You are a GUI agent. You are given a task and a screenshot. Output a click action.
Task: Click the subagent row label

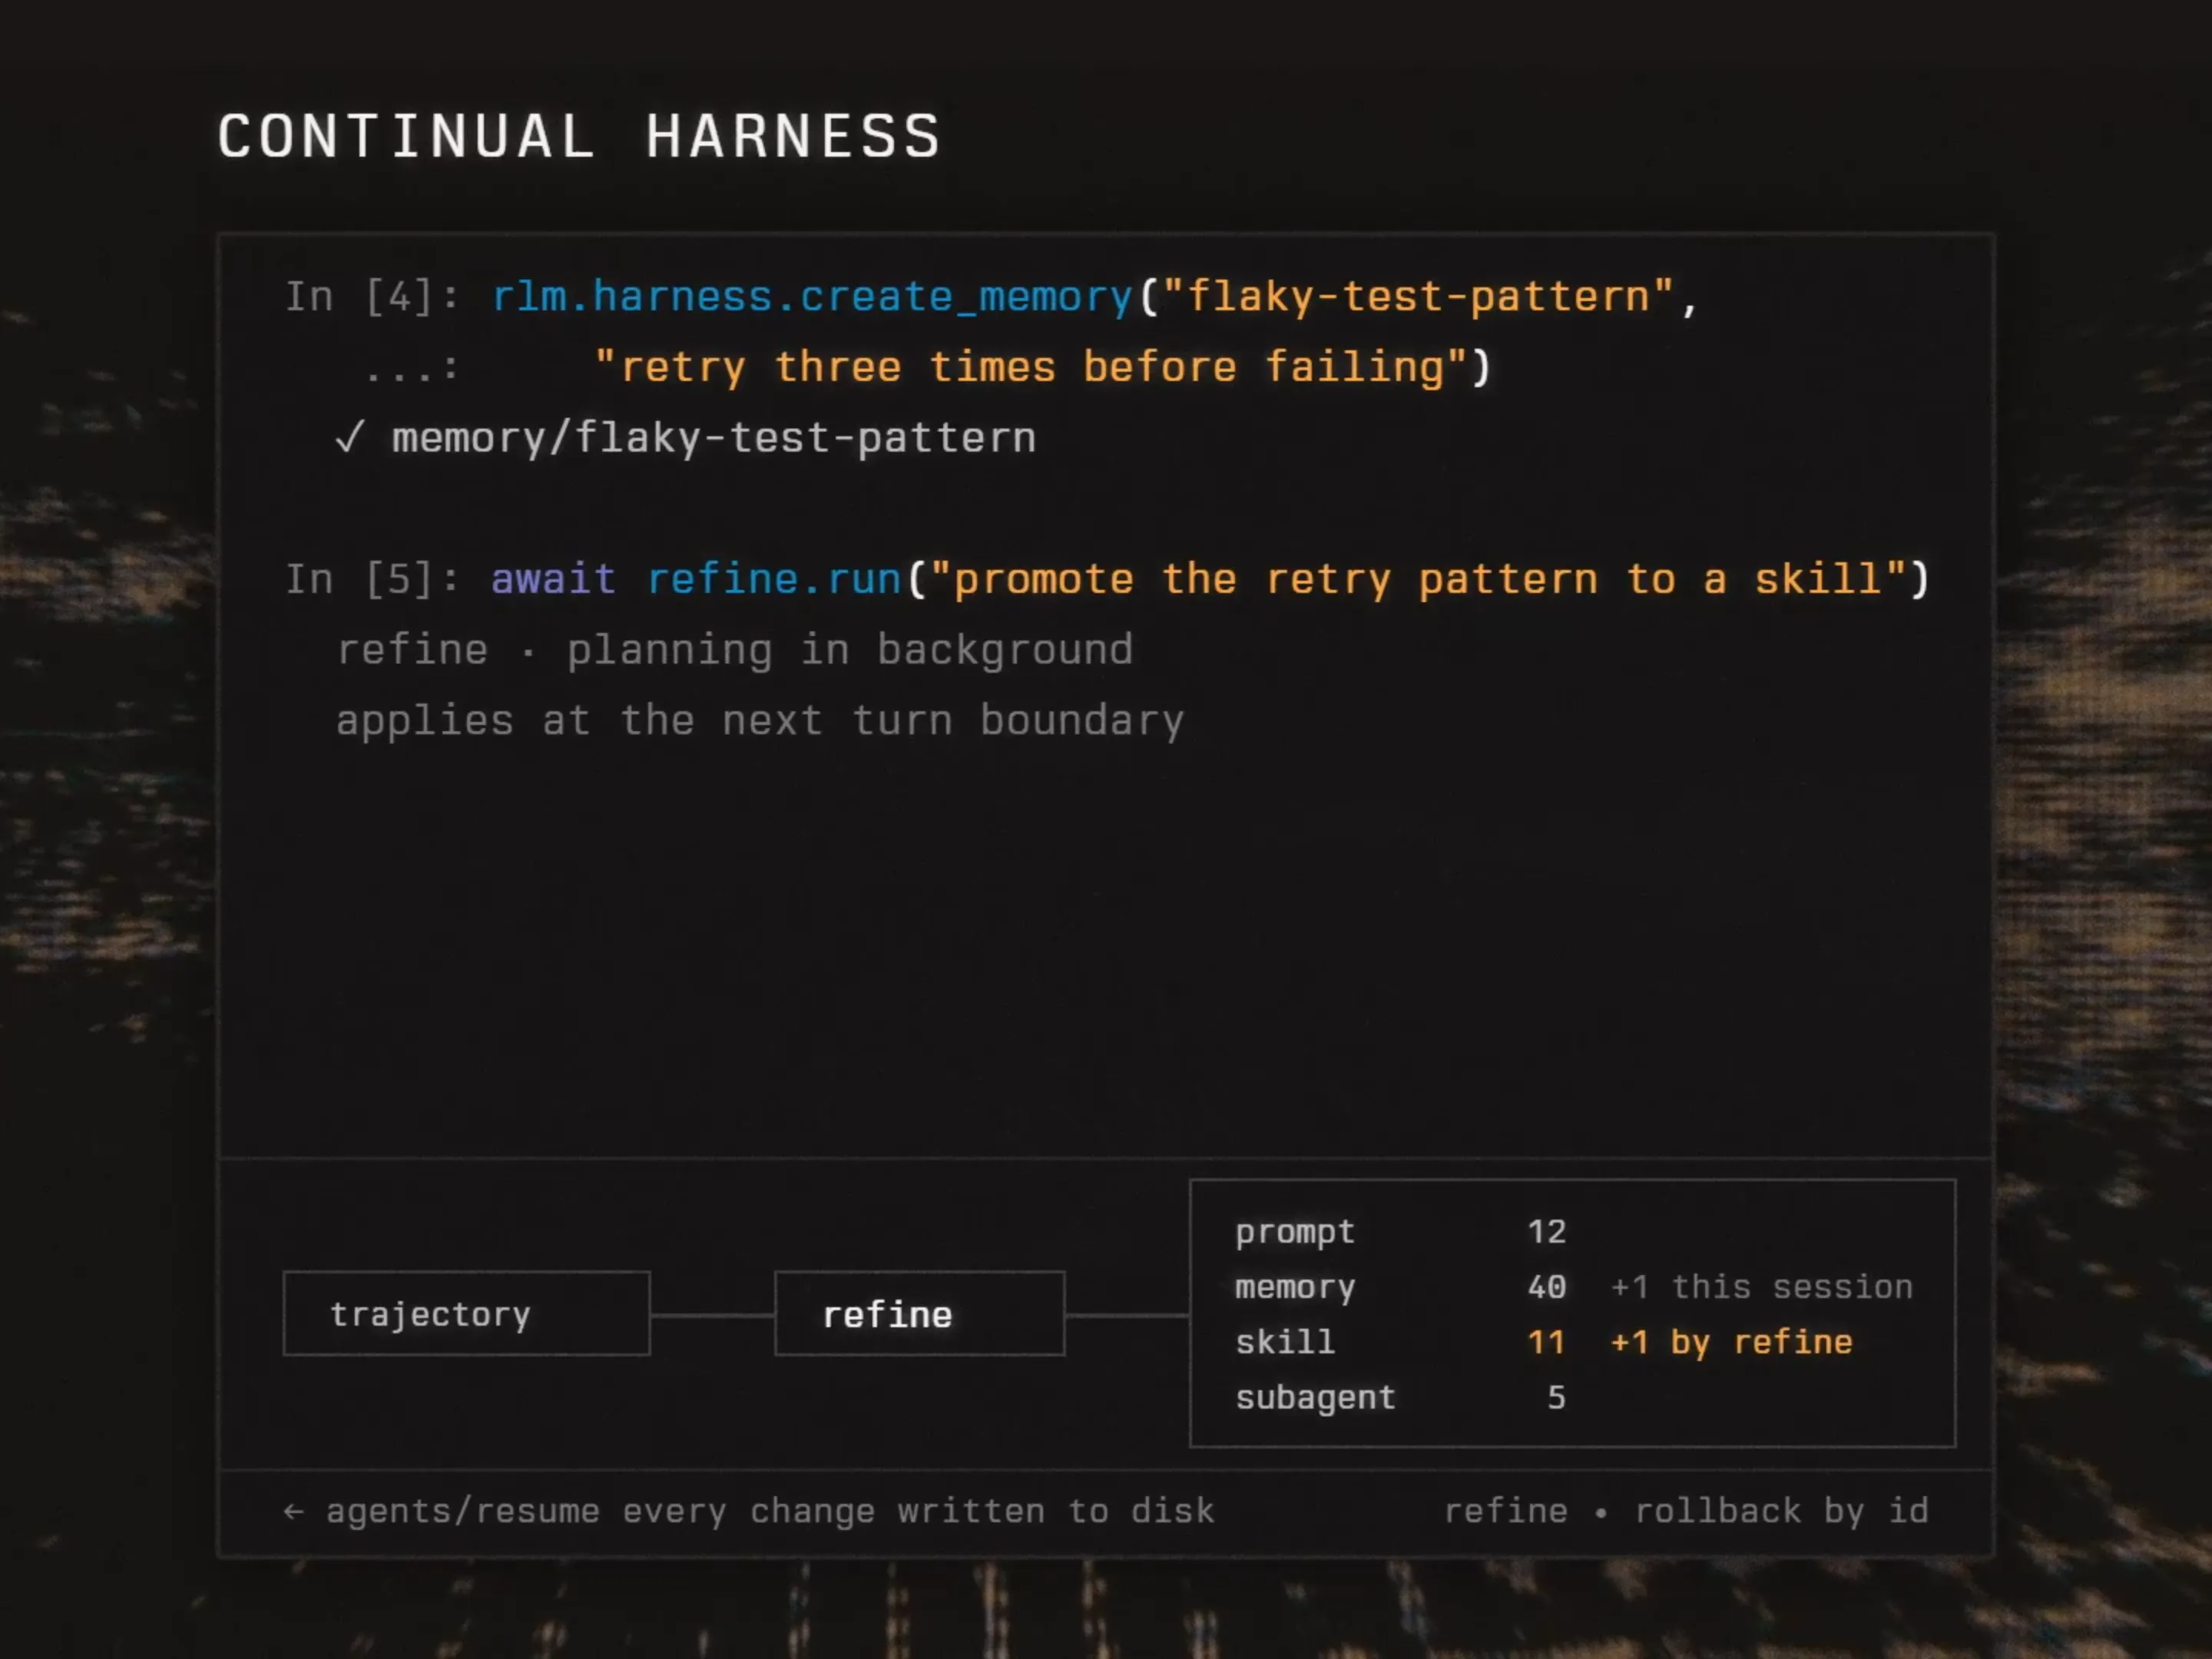1315,1398
